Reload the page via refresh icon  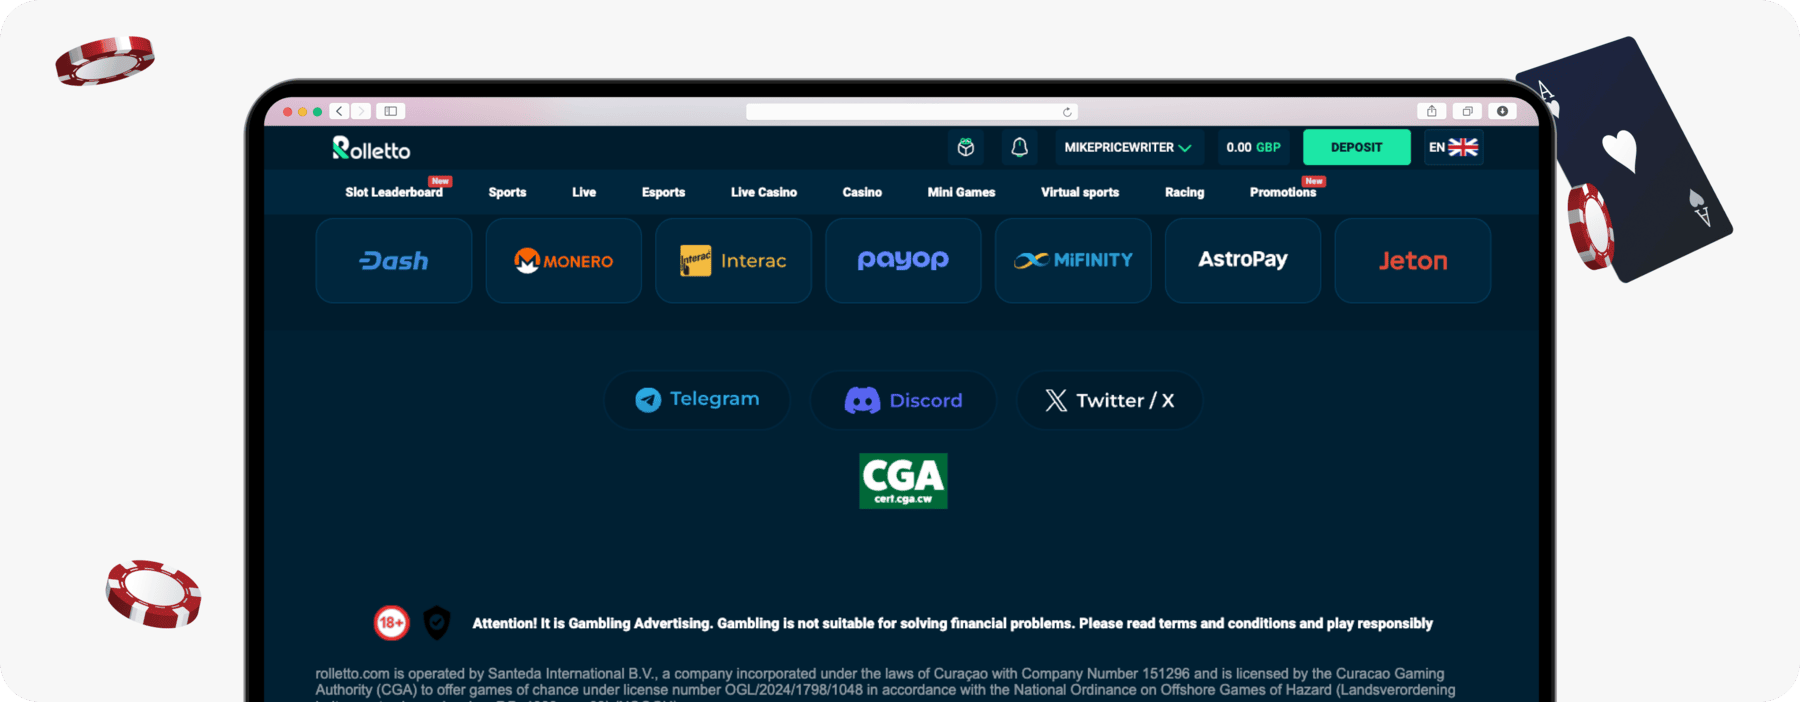click(x=1067, y=112)
